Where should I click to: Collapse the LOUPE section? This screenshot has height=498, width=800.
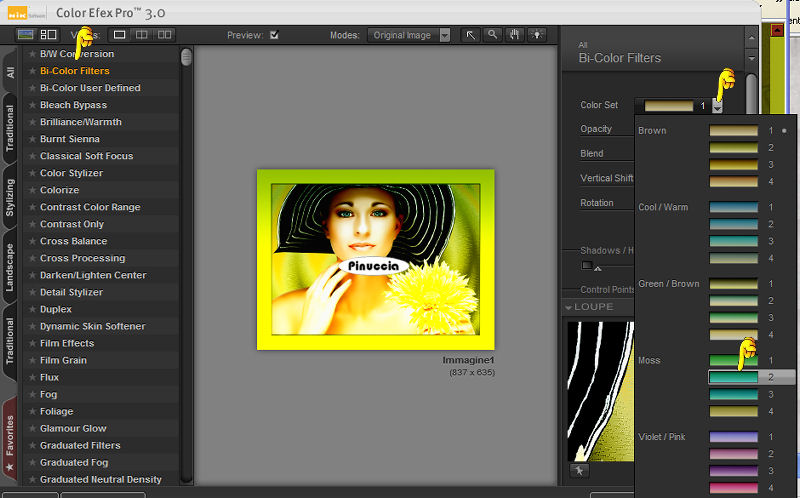coord(568,307)
